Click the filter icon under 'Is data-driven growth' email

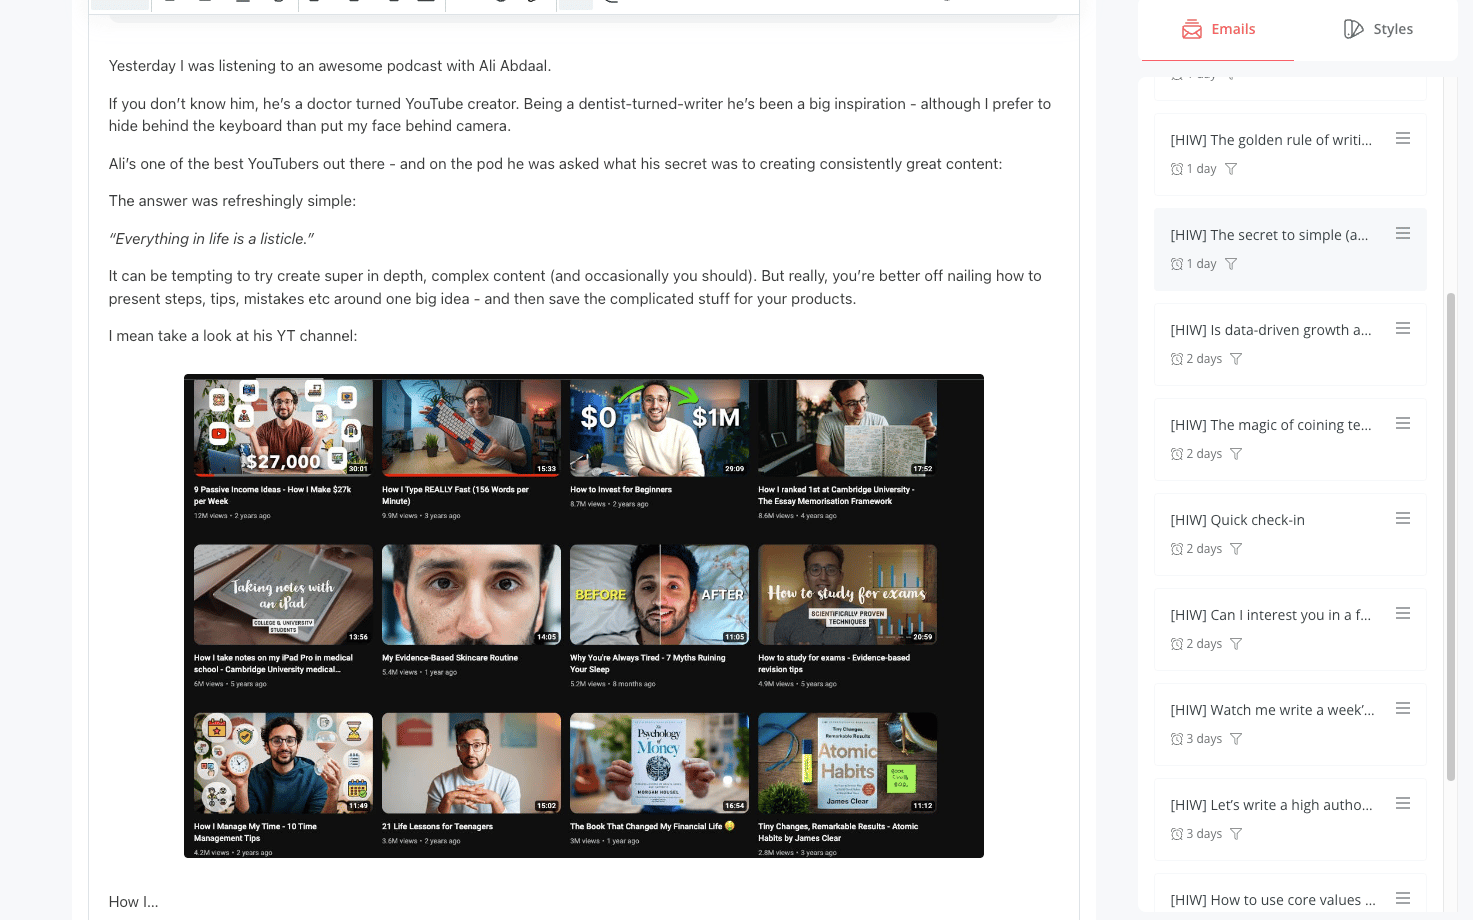point(1236,359)
